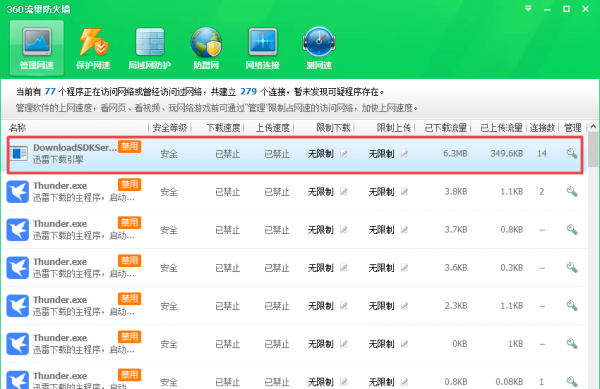600x389 pixels.
Task: Click the DownloadSDKServer program icon
Action: [18, 154]
